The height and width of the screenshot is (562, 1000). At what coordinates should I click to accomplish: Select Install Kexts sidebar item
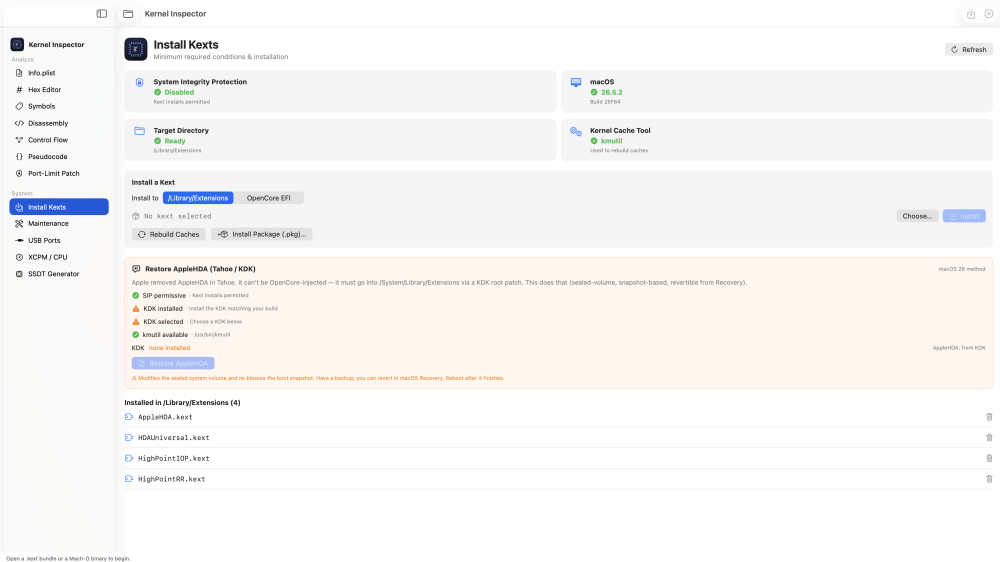pos(59,207)
